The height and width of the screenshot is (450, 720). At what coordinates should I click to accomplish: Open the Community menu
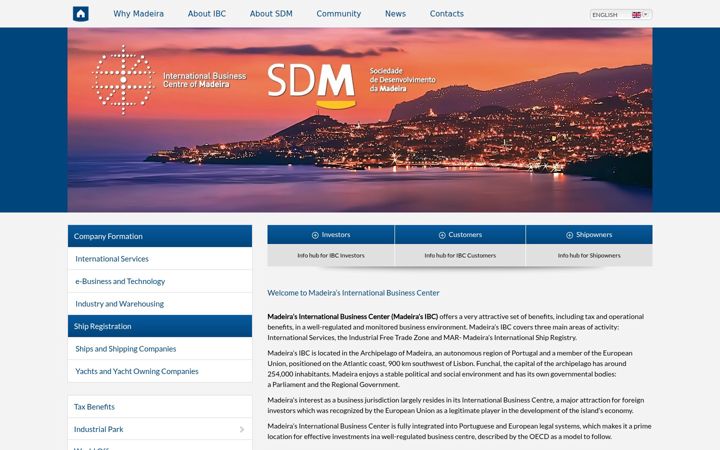tap(338, 14)
